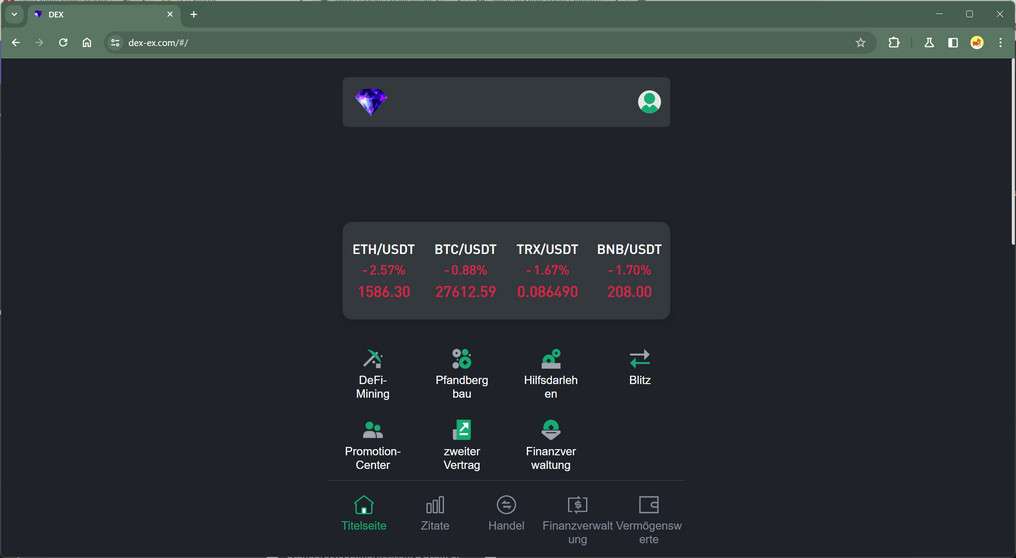Screen dimensions: 1016x558
Task: Switch to the Vermögenswerte wallet tab
Action: click(x=649, y=520)
